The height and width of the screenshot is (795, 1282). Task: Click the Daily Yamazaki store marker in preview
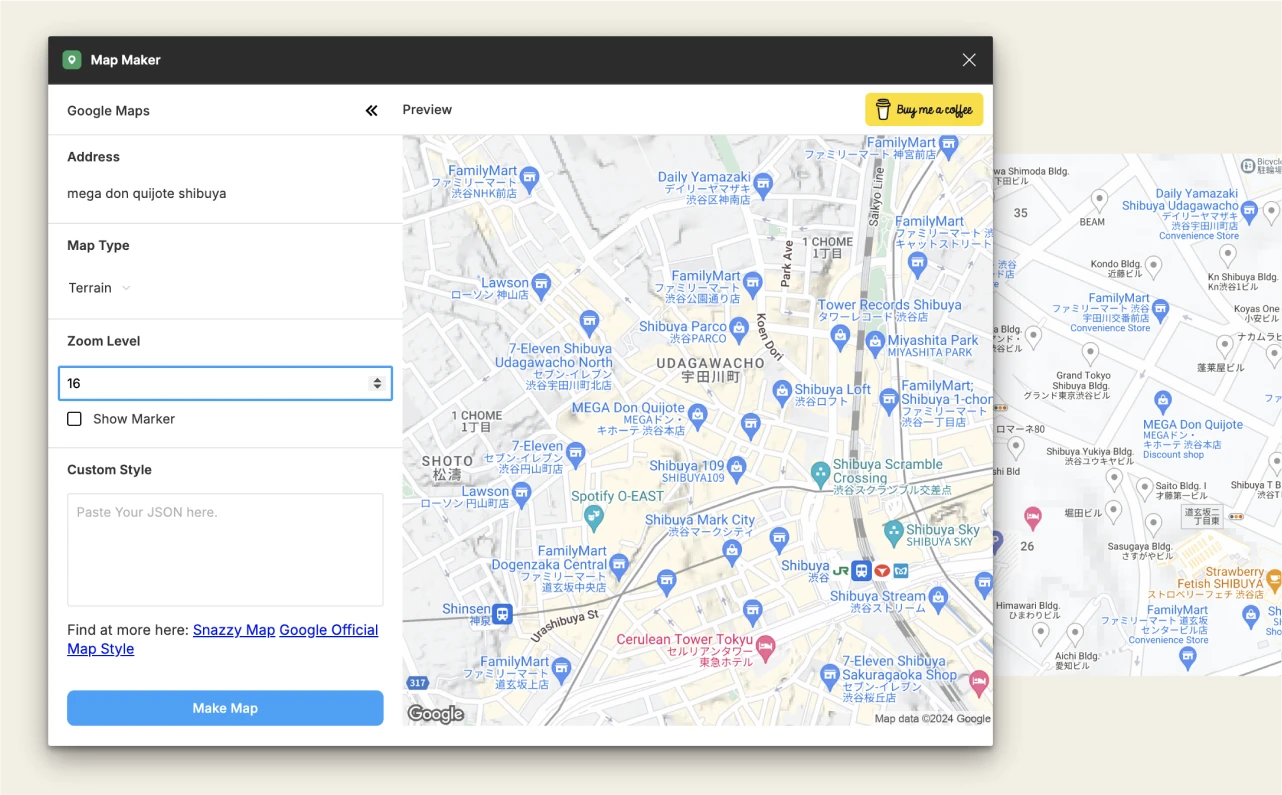(x=764, y=184)
